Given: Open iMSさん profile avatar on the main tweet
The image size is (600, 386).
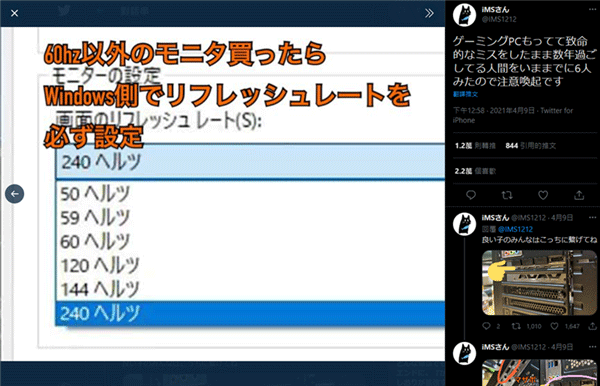Looking at the screenshot, I should (464, 15).
